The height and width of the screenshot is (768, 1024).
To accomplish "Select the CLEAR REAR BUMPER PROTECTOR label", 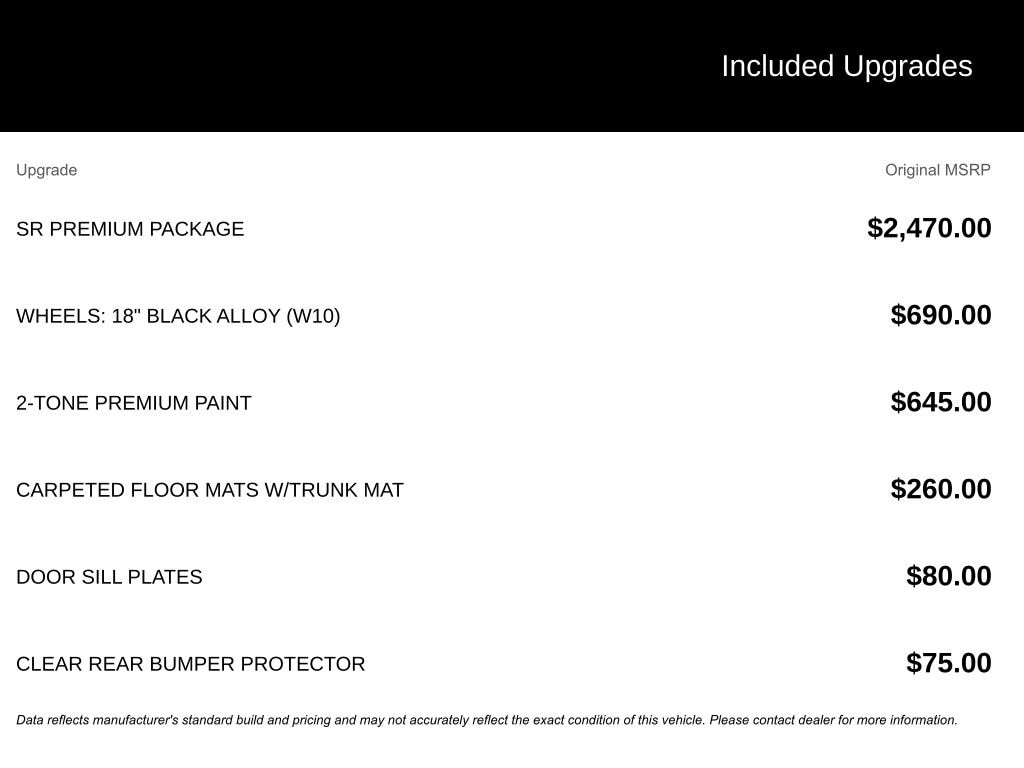I will click(x=191, y=664).
